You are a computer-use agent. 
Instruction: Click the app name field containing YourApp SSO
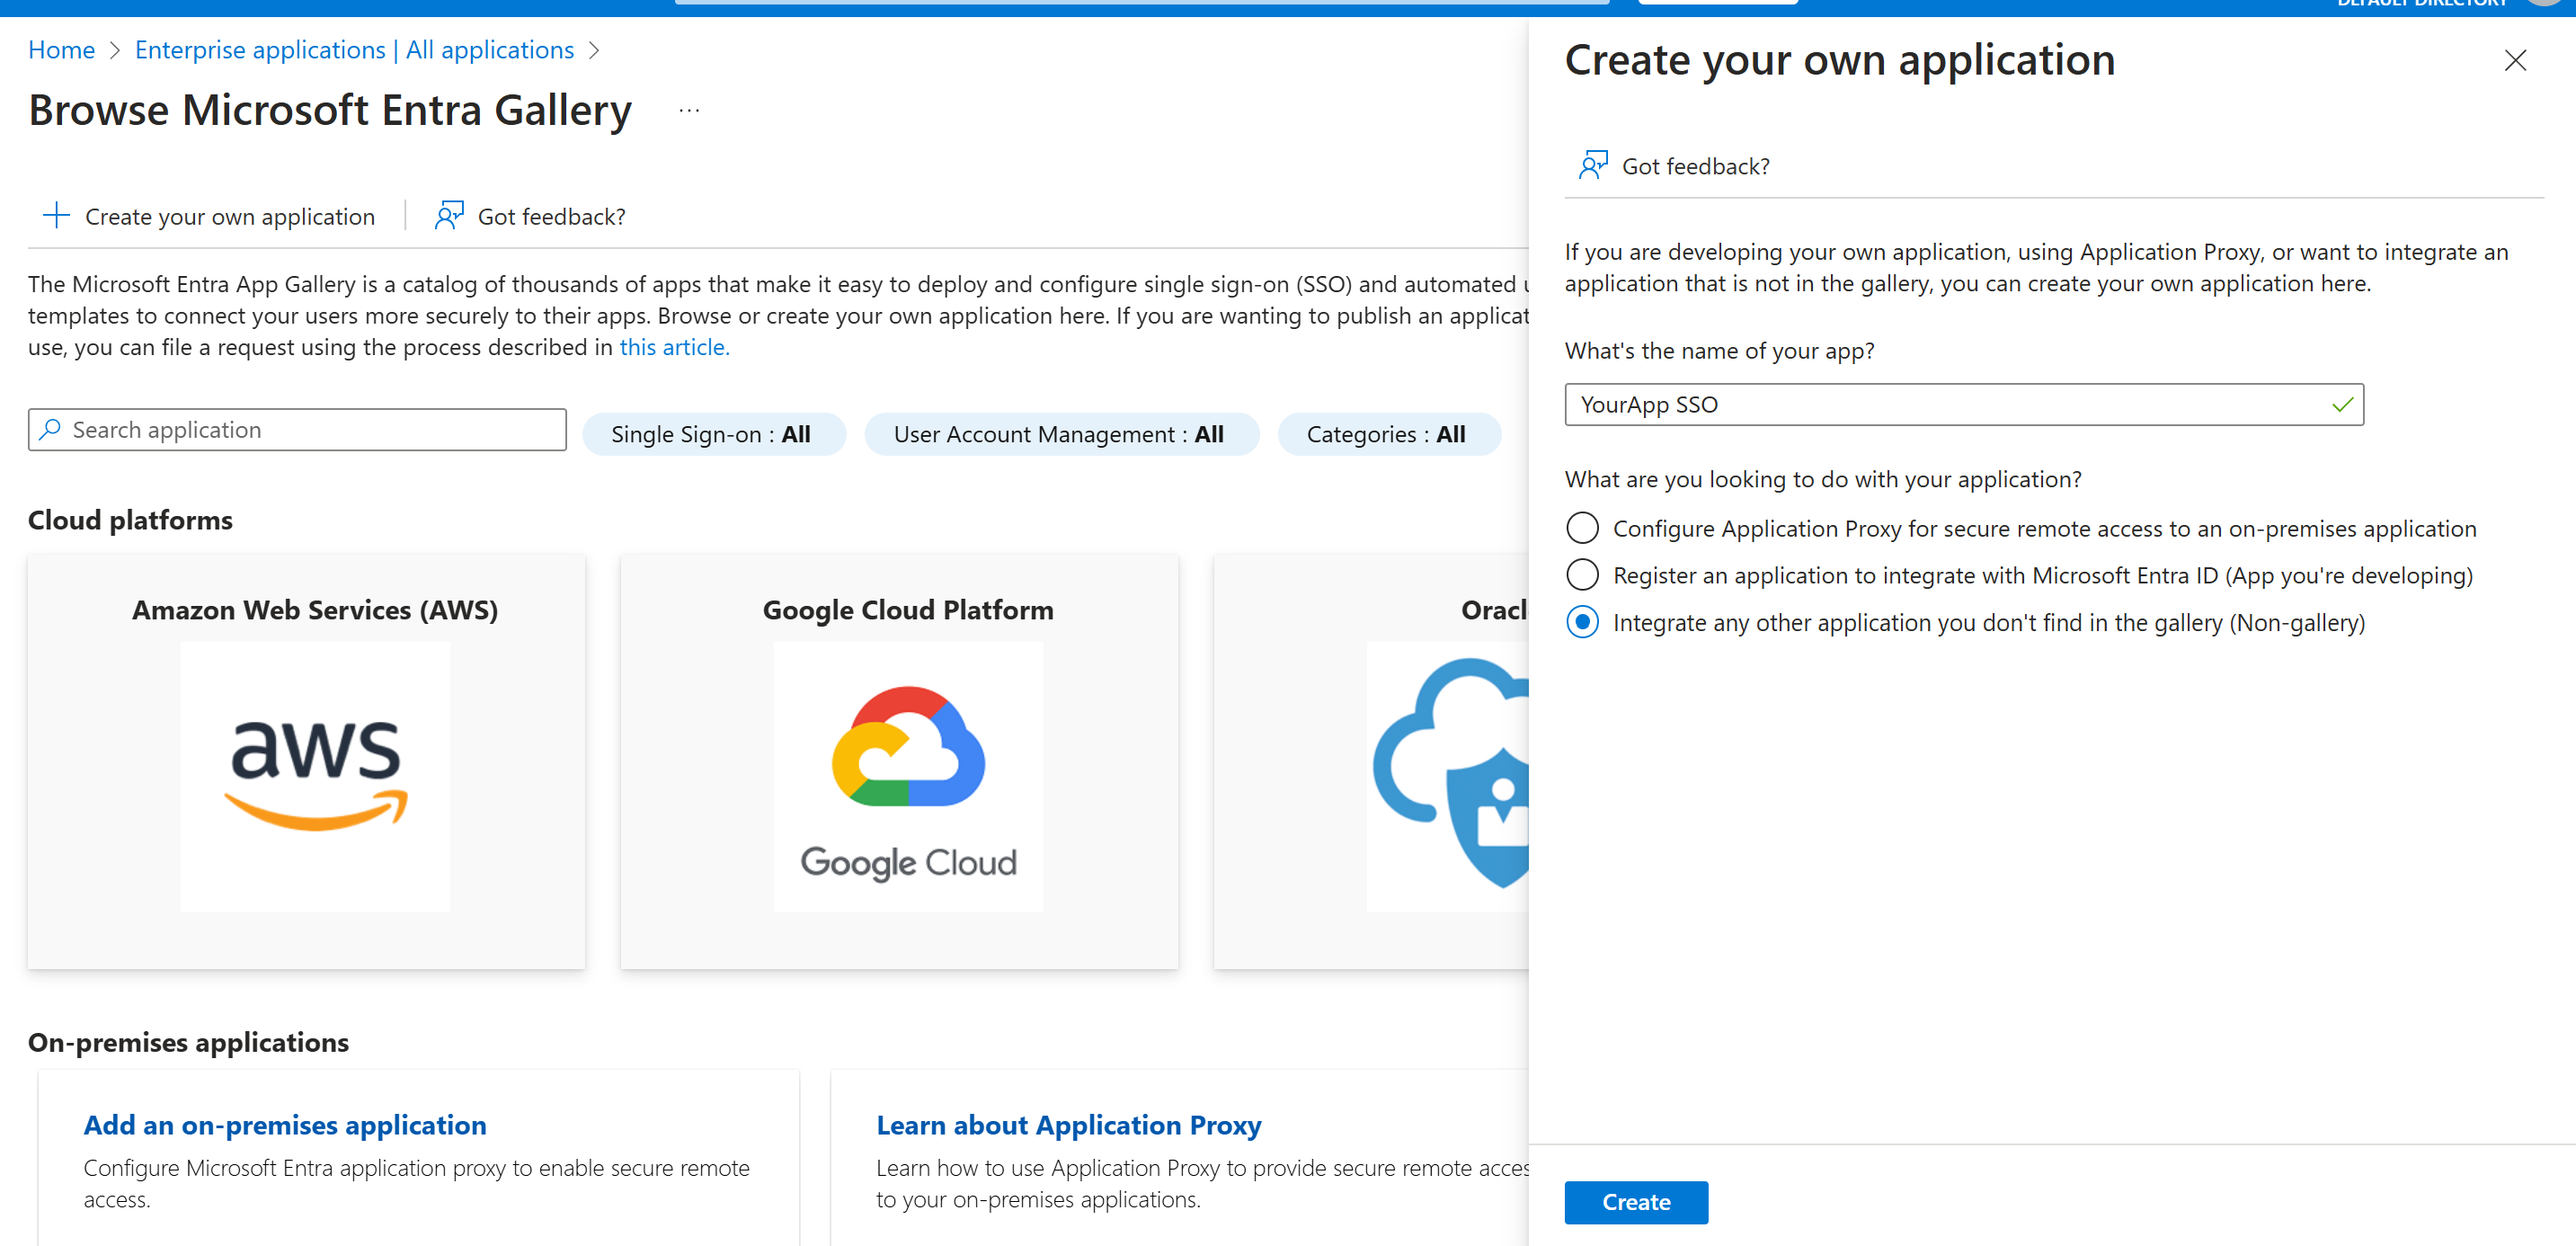pyautogui.click(x=1964, y=405)
